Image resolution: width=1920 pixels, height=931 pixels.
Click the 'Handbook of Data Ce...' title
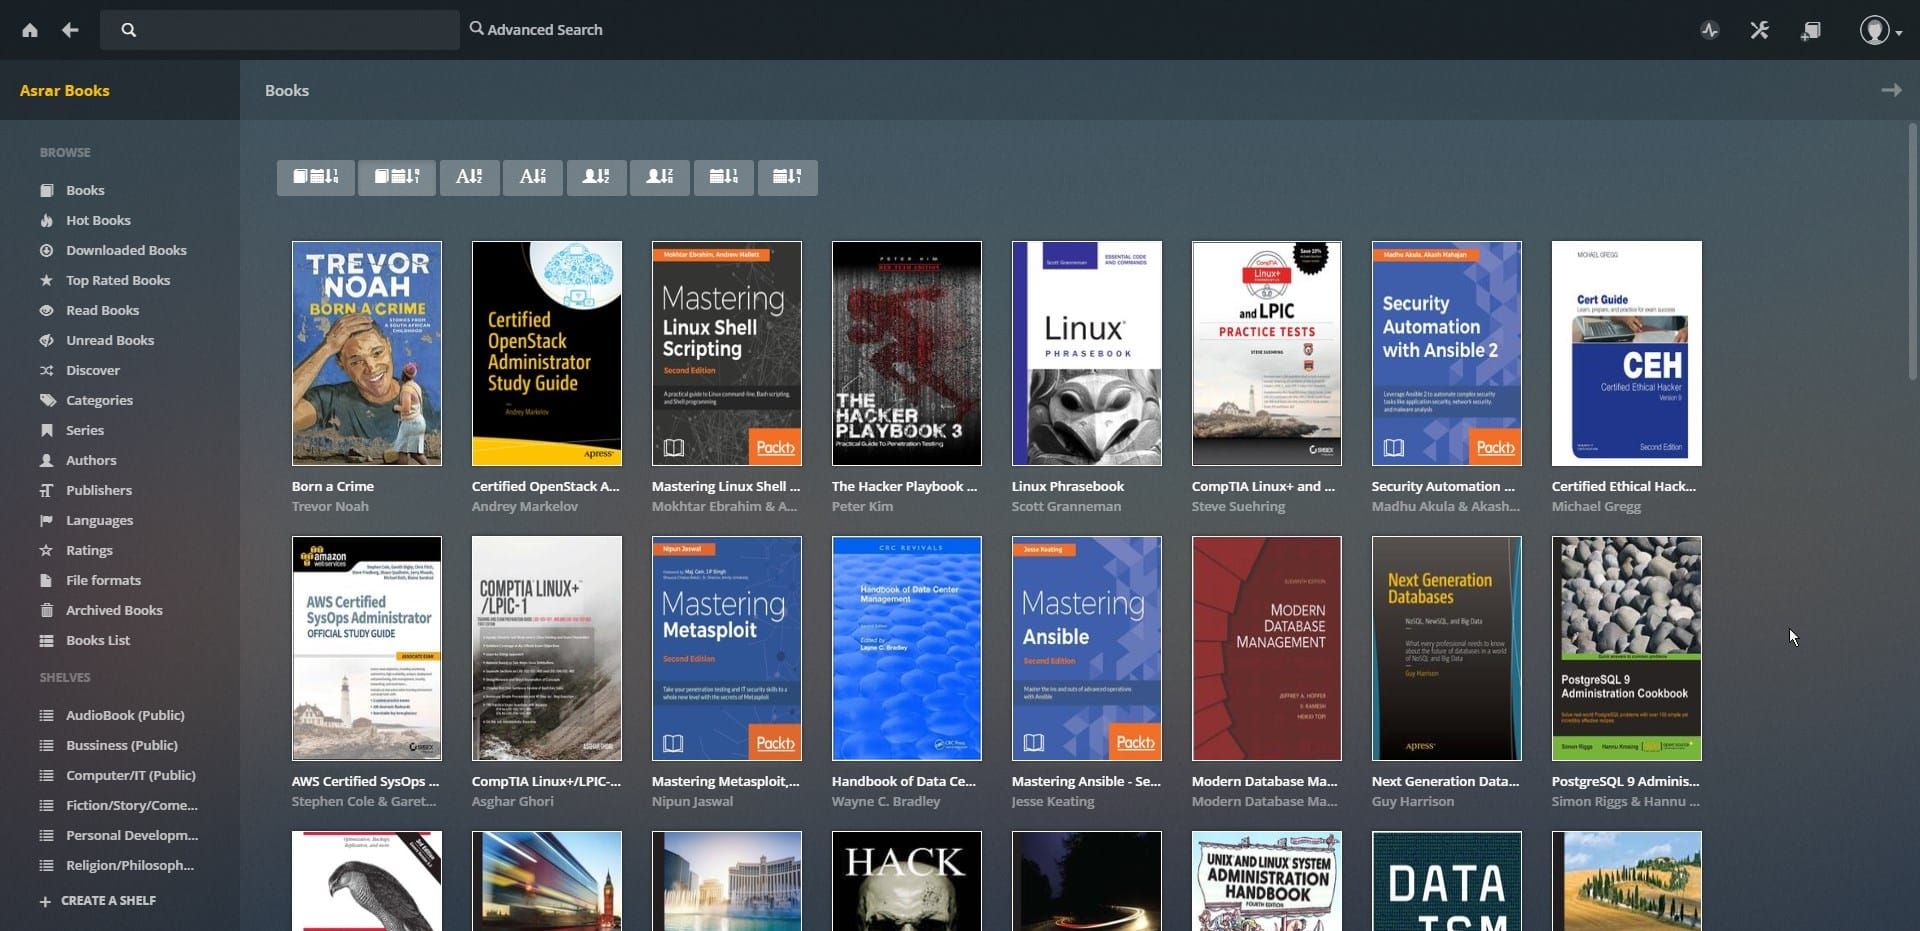tap(904, 781)
